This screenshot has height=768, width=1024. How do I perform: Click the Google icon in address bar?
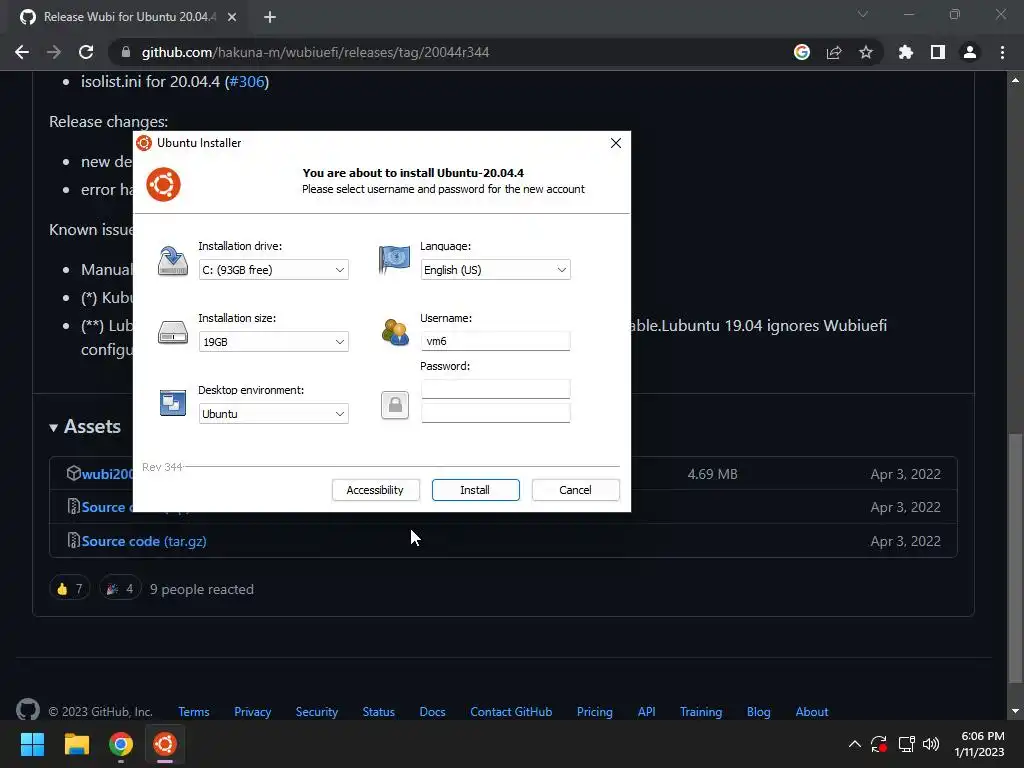pos(802,52)
